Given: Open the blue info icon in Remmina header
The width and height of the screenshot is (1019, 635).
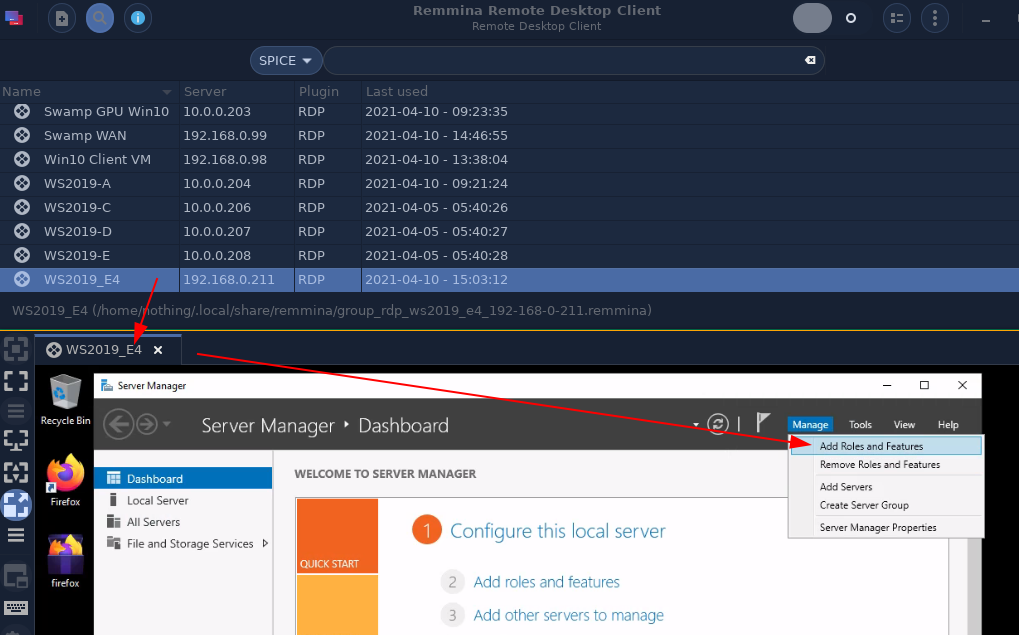Looking at the screenshot, I should tap(137, 18).
